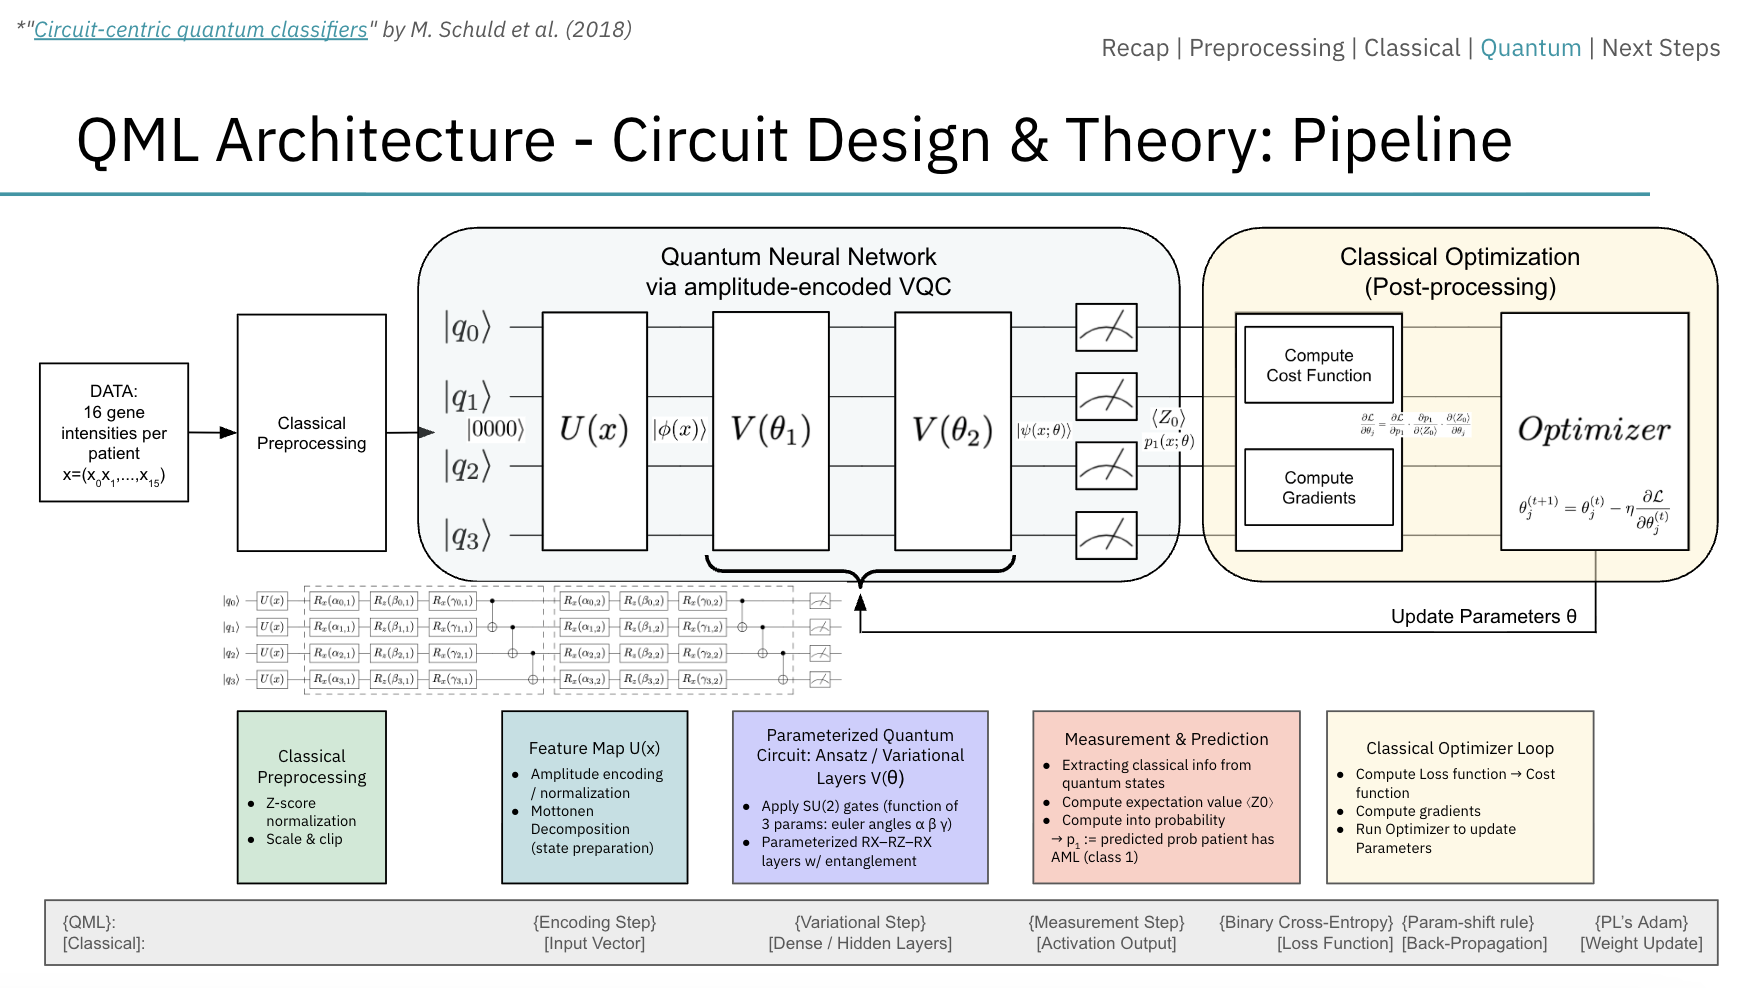
Task: Click the ⟨Z0⟩ expectation value label
Action: coord(1168,418)
